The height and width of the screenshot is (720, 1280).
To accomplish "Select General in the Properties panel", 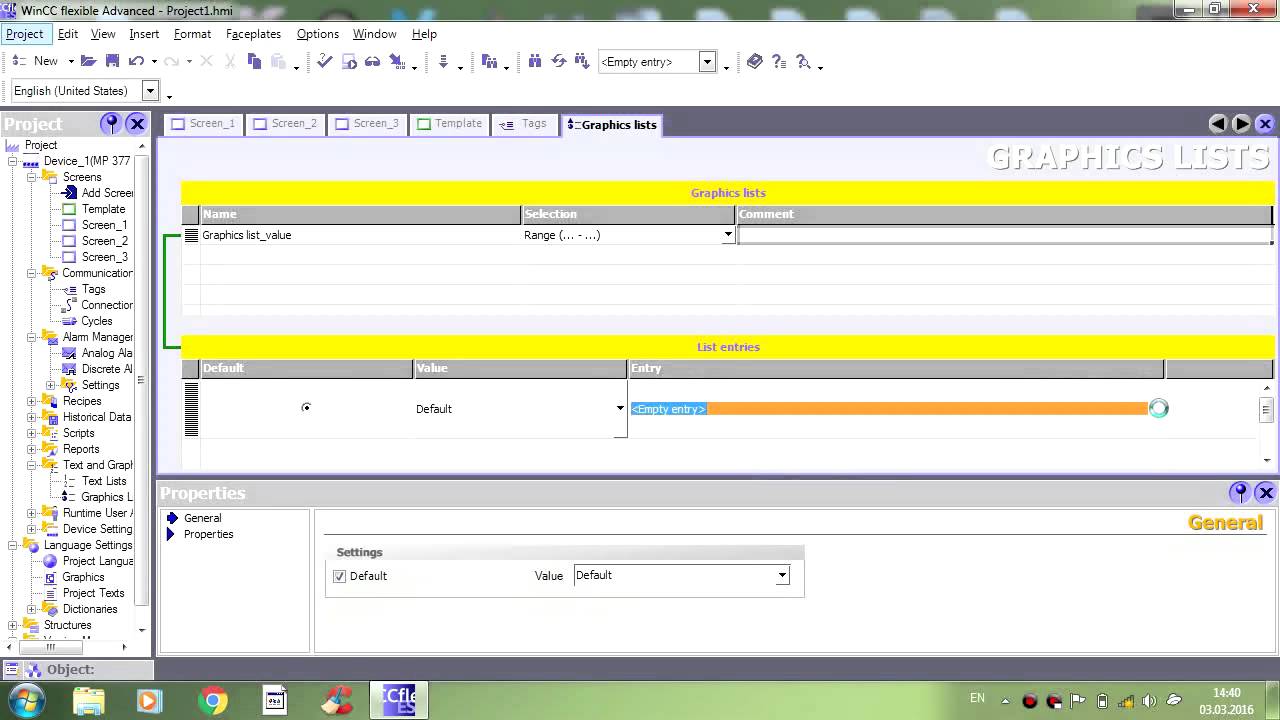I will click(202, 518).
